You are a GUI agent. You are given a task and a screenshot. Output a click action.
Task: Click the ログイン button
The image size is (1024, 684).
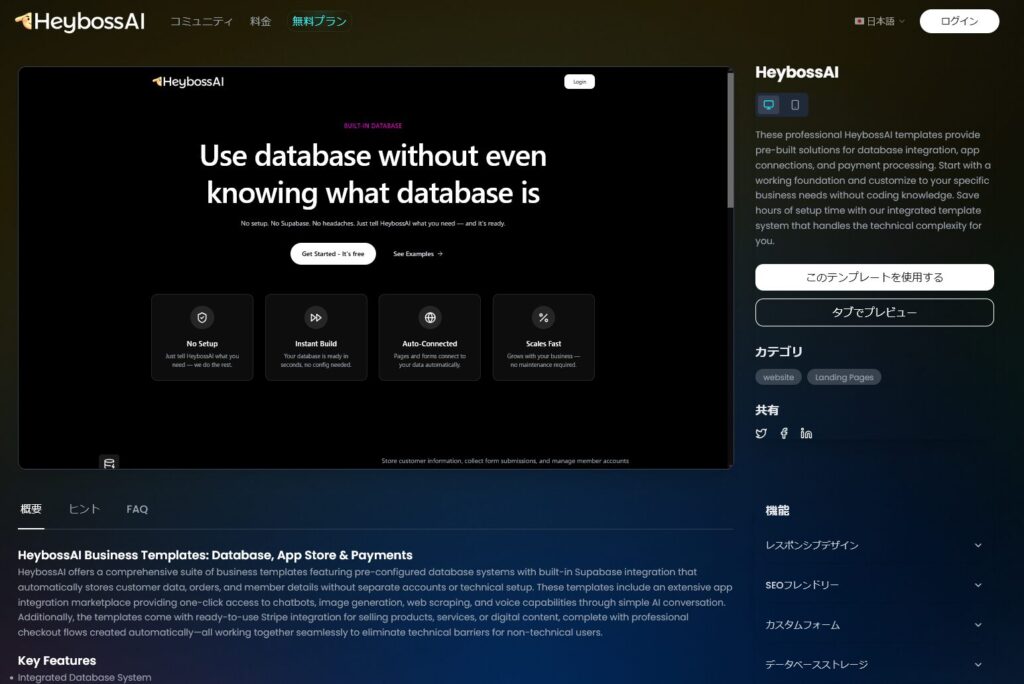(x=959, y=22)
